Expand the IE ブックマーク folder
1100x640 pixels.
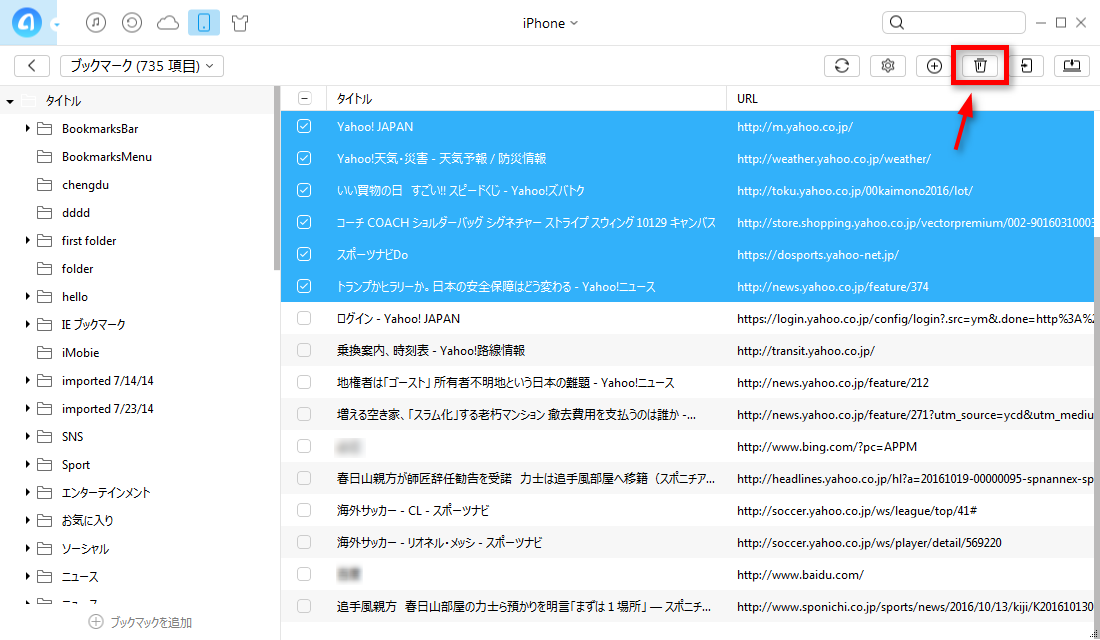(x=27, y=324)
